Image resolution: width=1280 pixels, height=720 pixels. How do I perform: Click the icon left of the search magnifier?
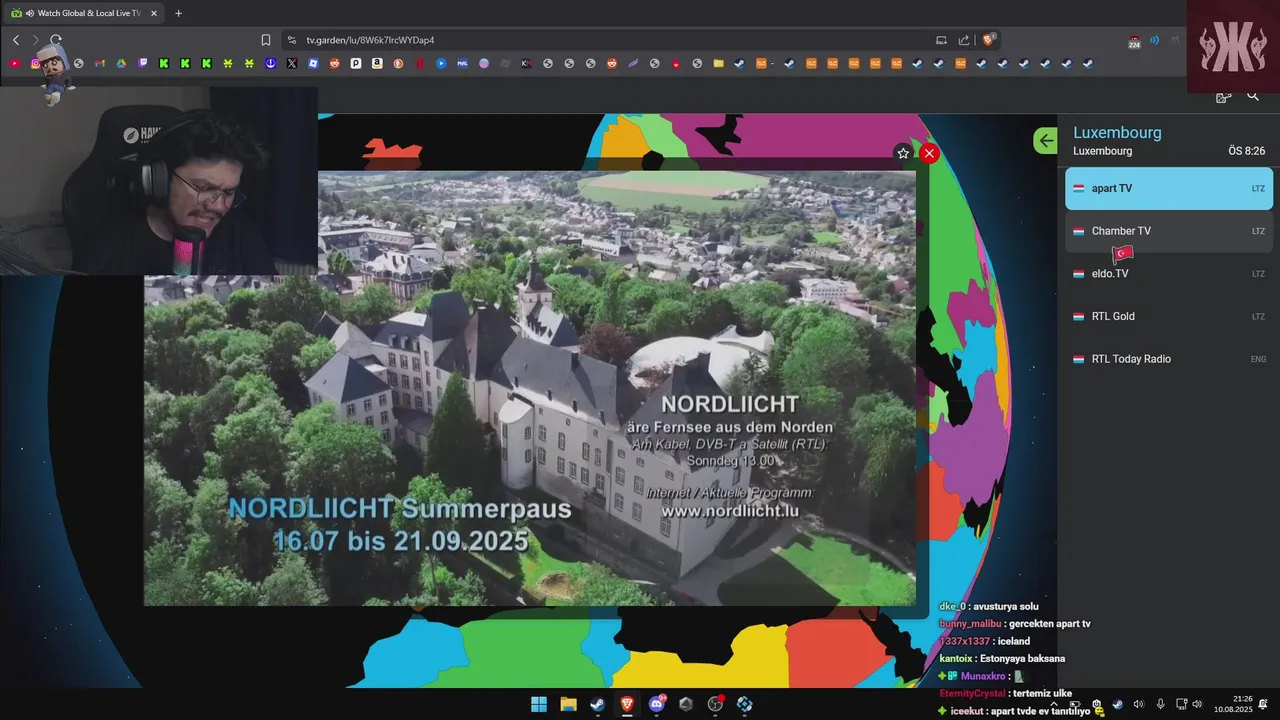1223,96
